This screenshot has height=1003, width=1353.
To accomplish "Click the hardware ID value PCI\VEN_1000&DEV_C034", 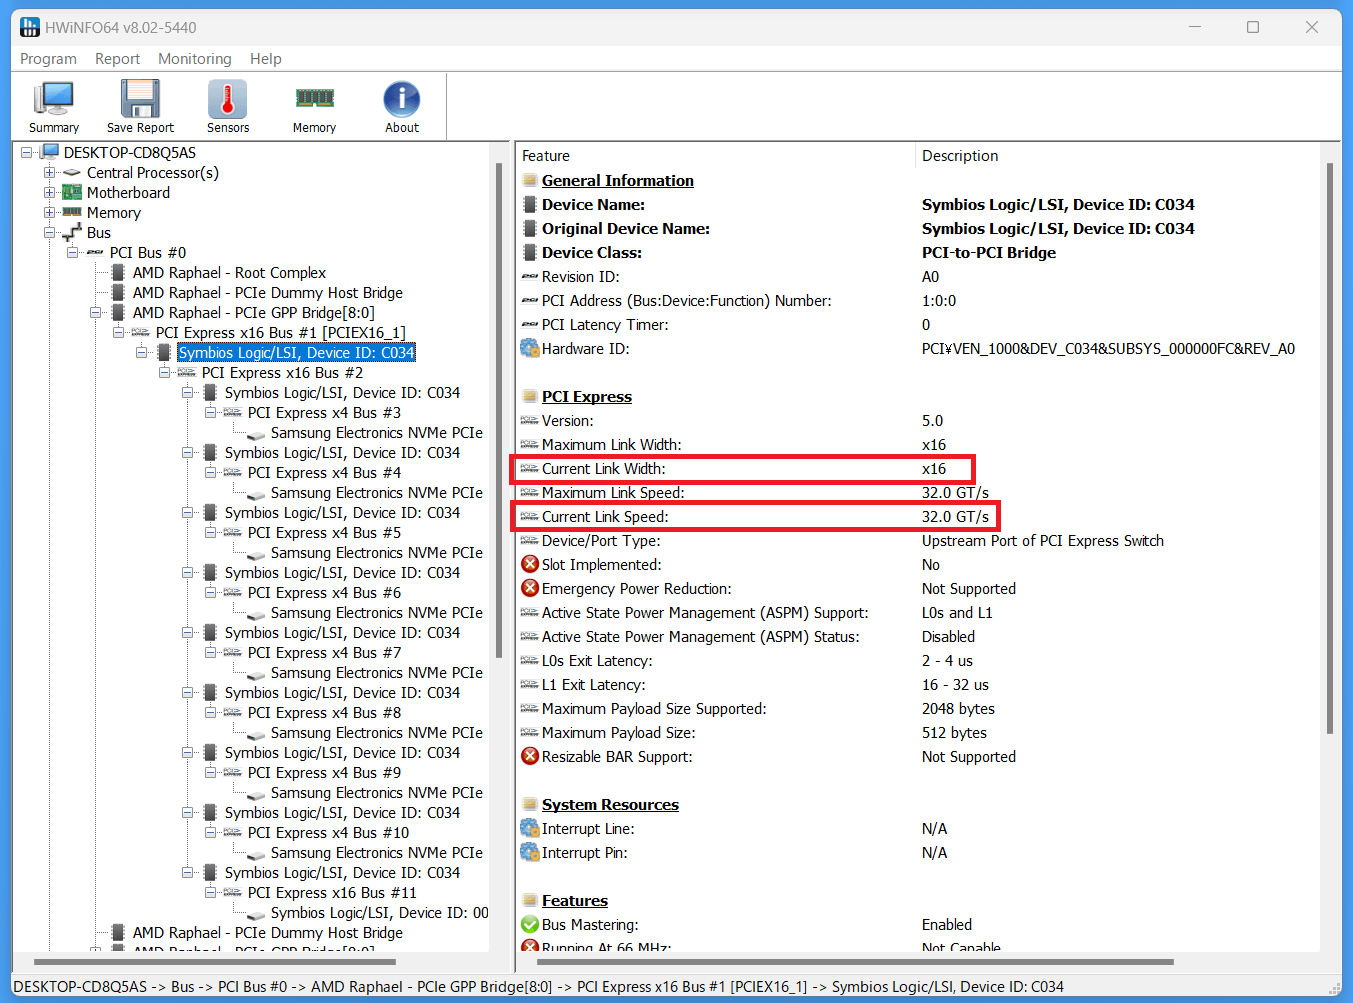I will pos(1108,348).
